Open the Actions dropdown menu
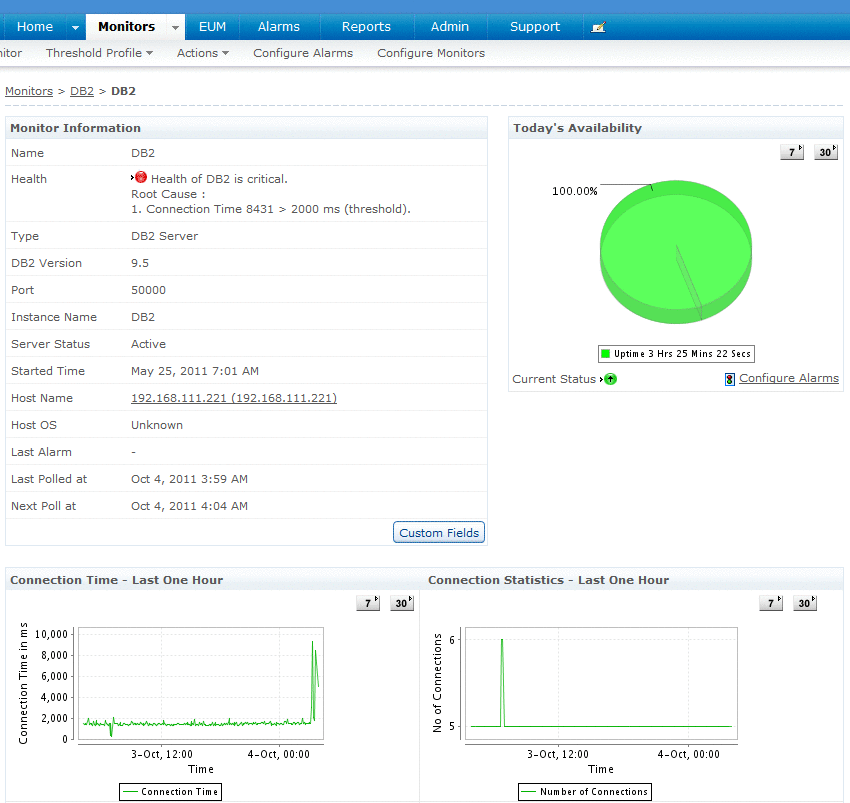Image resolution: width=850 pixels, height=803 pixels. point(202,53)
